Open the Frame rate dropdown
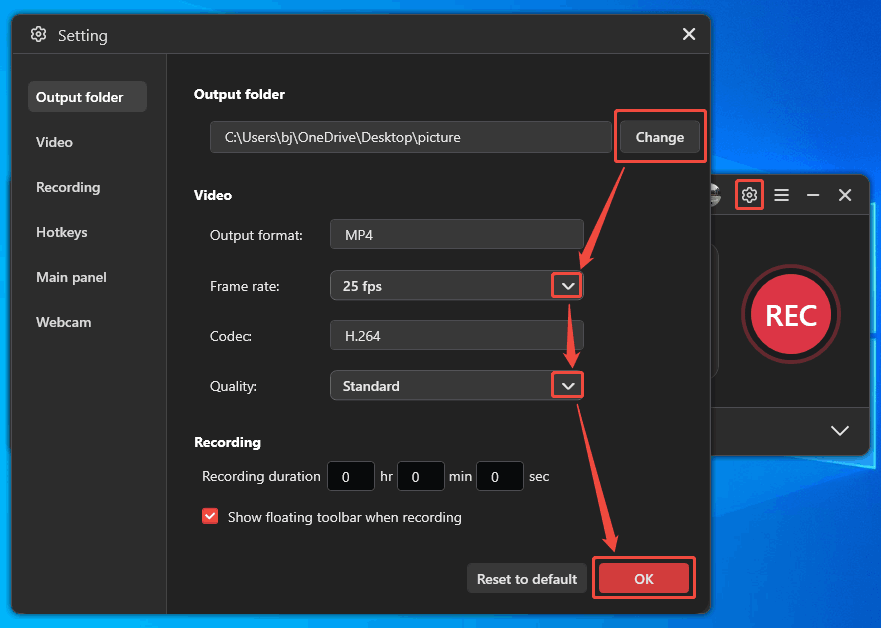881x628 pixels. 566,285
